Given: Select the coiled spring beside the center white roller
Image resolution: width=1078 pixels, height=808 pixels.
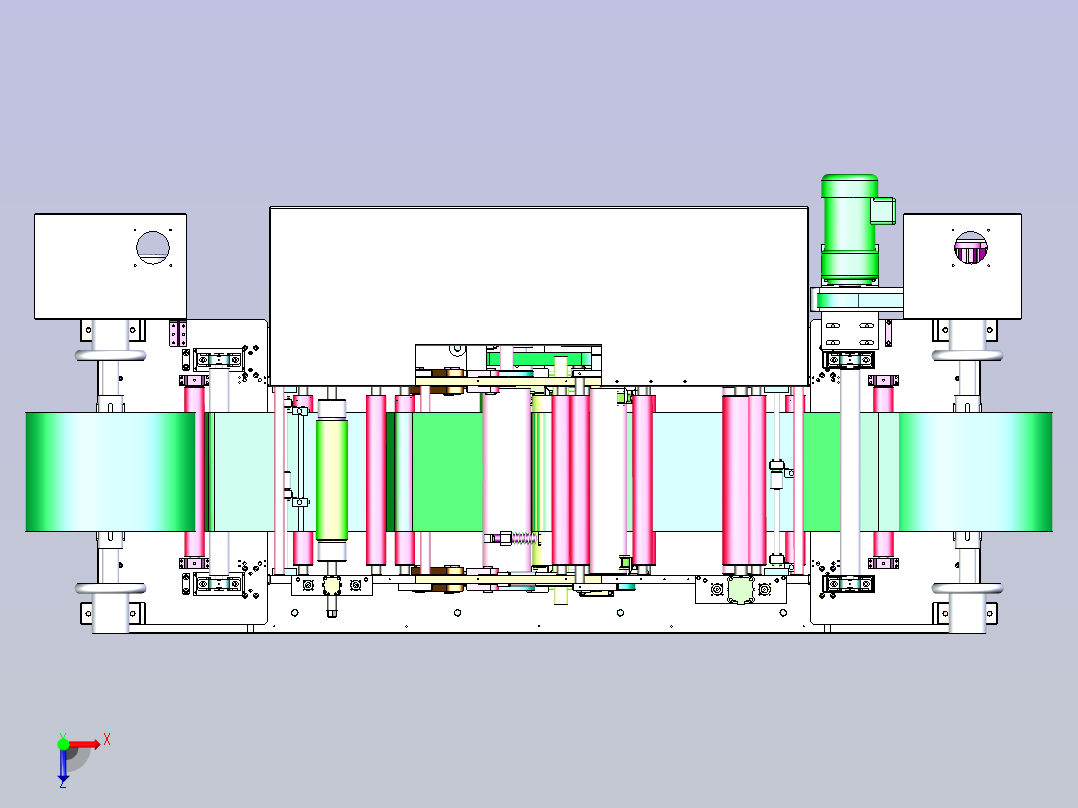Looking at the screenshot, I should point(523,538).
